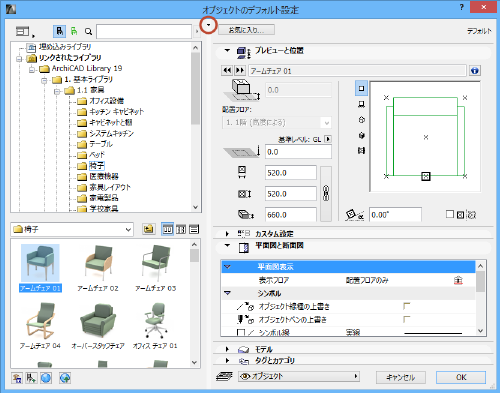The image size is (500, 393).
Task: Switch to small thumbnail view
Action: pyautogui.click(x=181, y=229)
